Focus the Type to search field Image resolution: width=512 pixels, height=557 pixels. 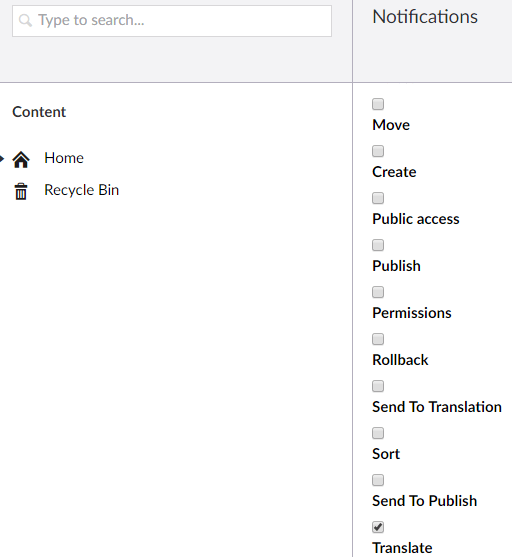tap(172, 21)
